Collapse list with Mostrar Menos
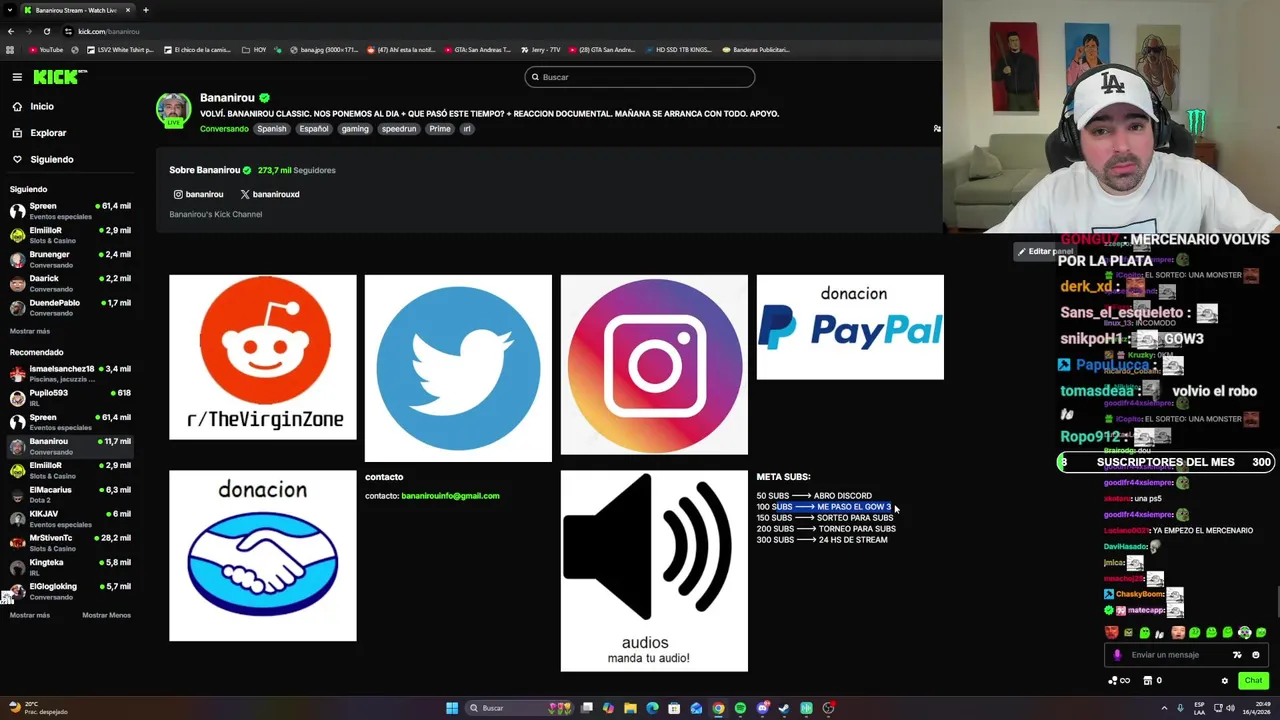The width and height of the screenshot is (1280, 720). pyautogui.click(x=106, y=615)
